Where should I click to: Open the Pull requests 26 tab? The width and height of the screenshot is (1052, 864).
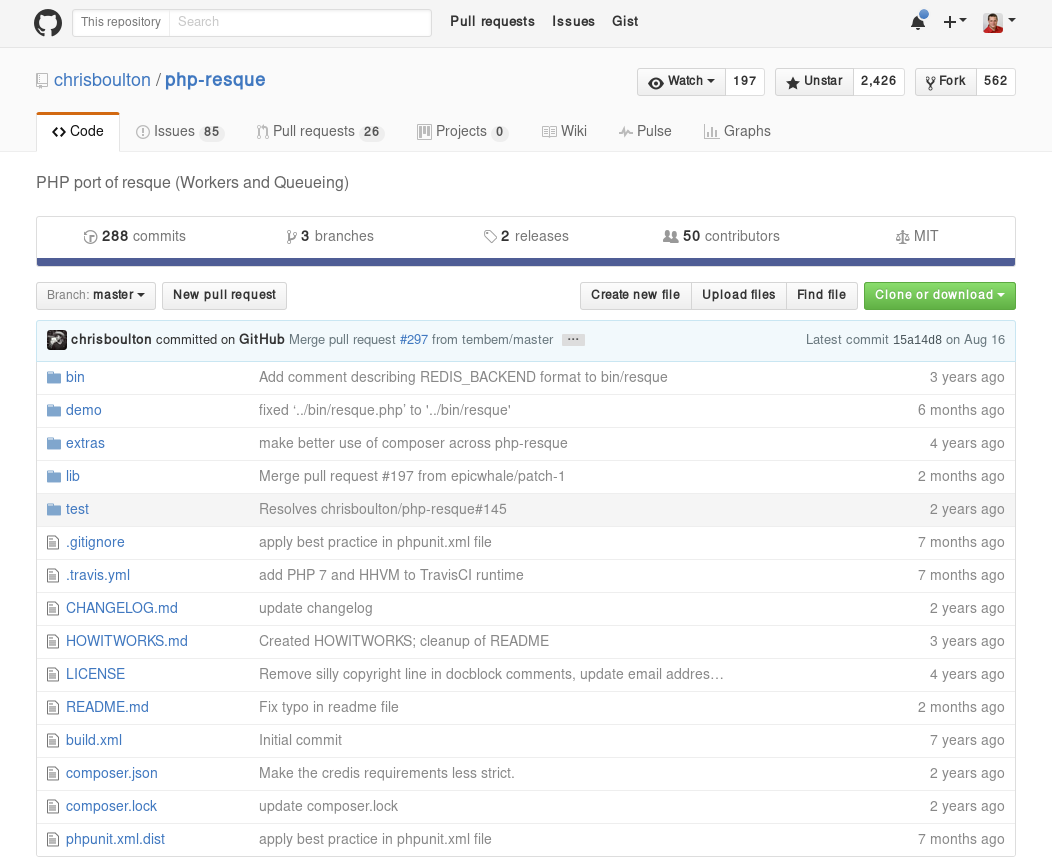[x=319, y=131]
